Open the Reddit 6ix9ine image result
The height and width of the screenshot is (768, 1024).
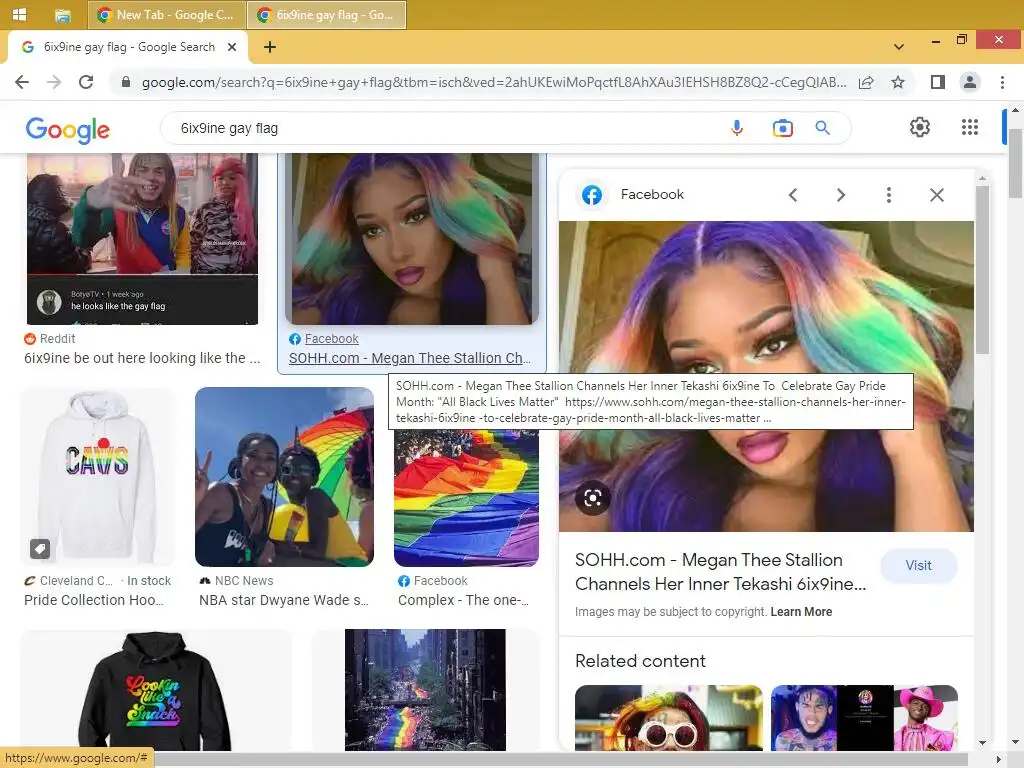coord(142,239)
